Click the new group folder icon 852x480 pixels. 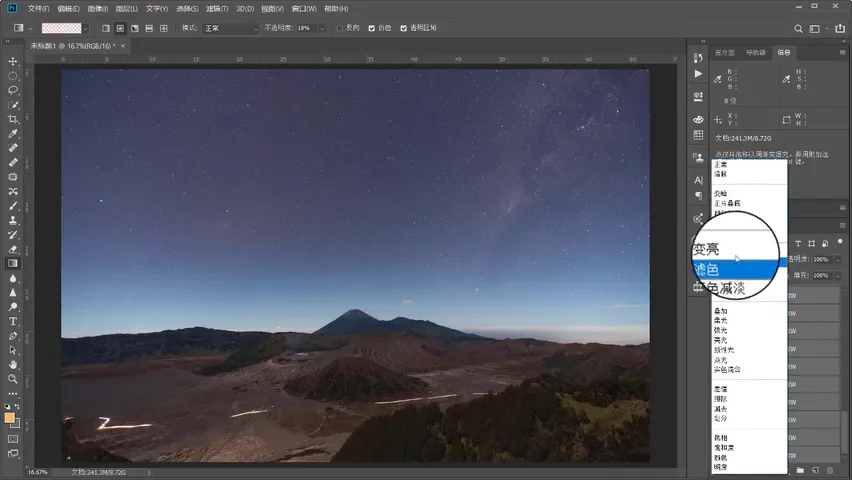[x=800, y=470]
